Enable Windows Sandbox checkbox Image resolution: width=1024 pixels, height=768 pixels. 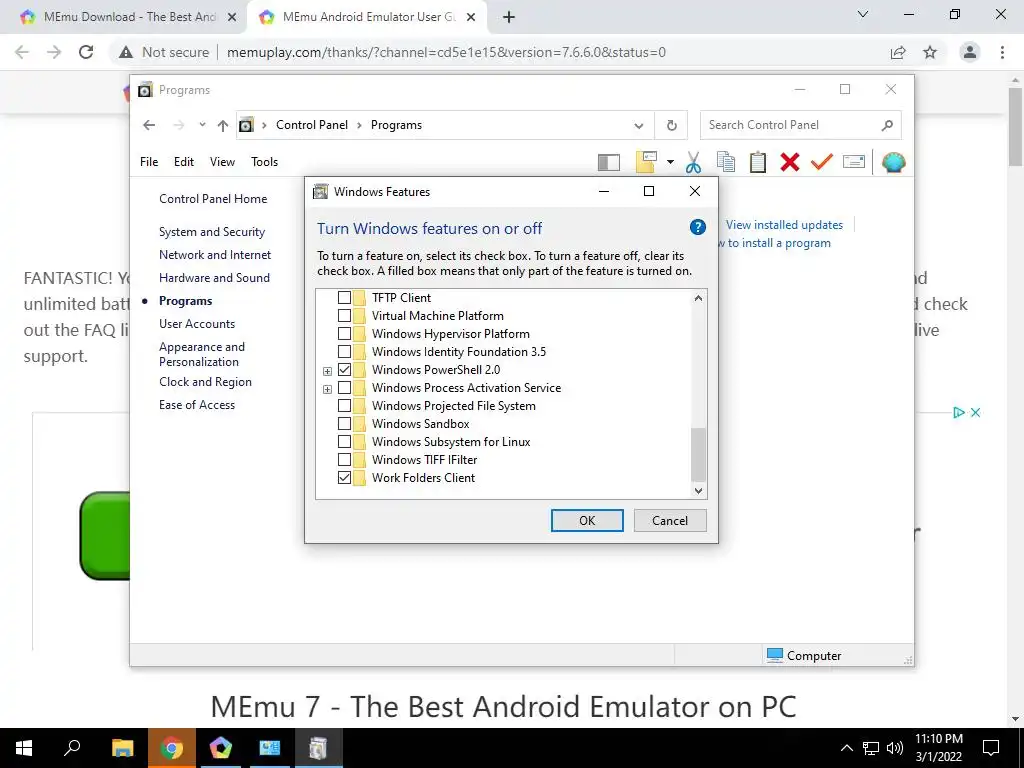pyautogui.click(x=344, y=424)
